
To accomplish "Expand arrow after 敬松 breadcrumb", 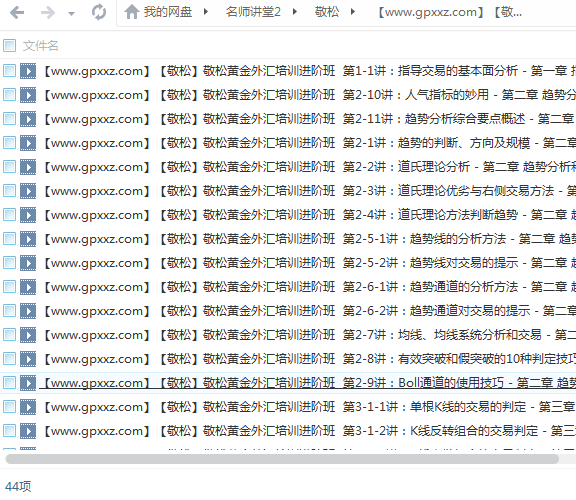I will pos(353,12).
